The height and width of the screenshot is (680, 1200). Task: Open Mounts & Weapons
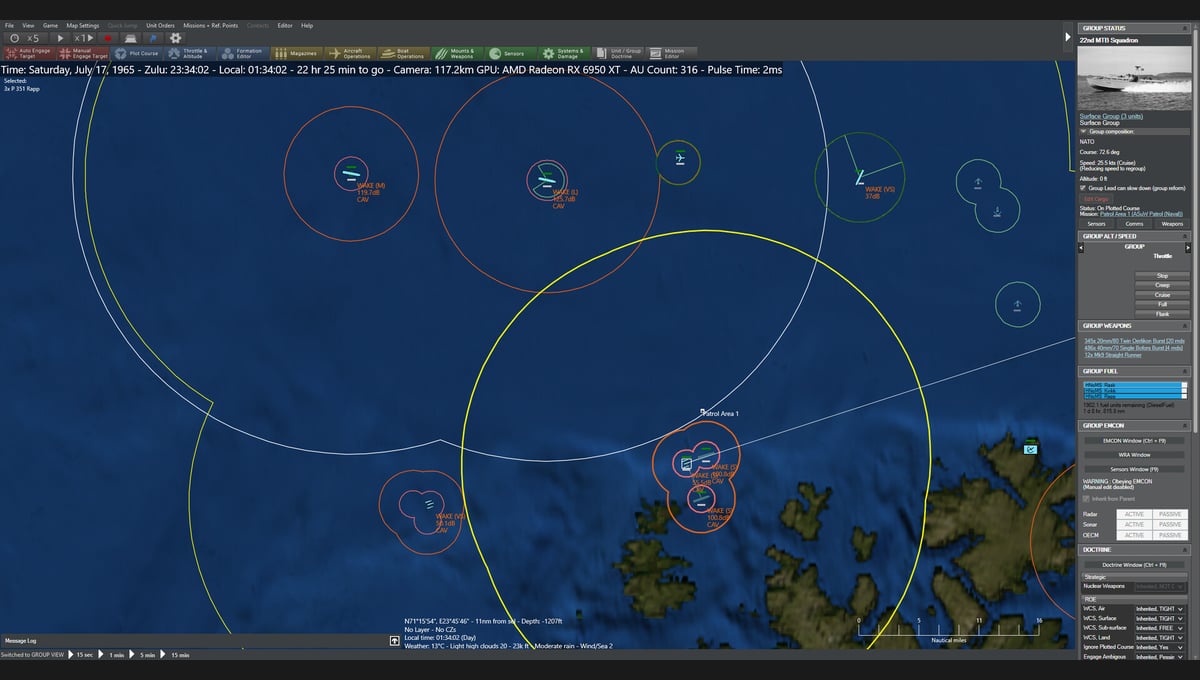pyautogui.click(x=456, y=53)
